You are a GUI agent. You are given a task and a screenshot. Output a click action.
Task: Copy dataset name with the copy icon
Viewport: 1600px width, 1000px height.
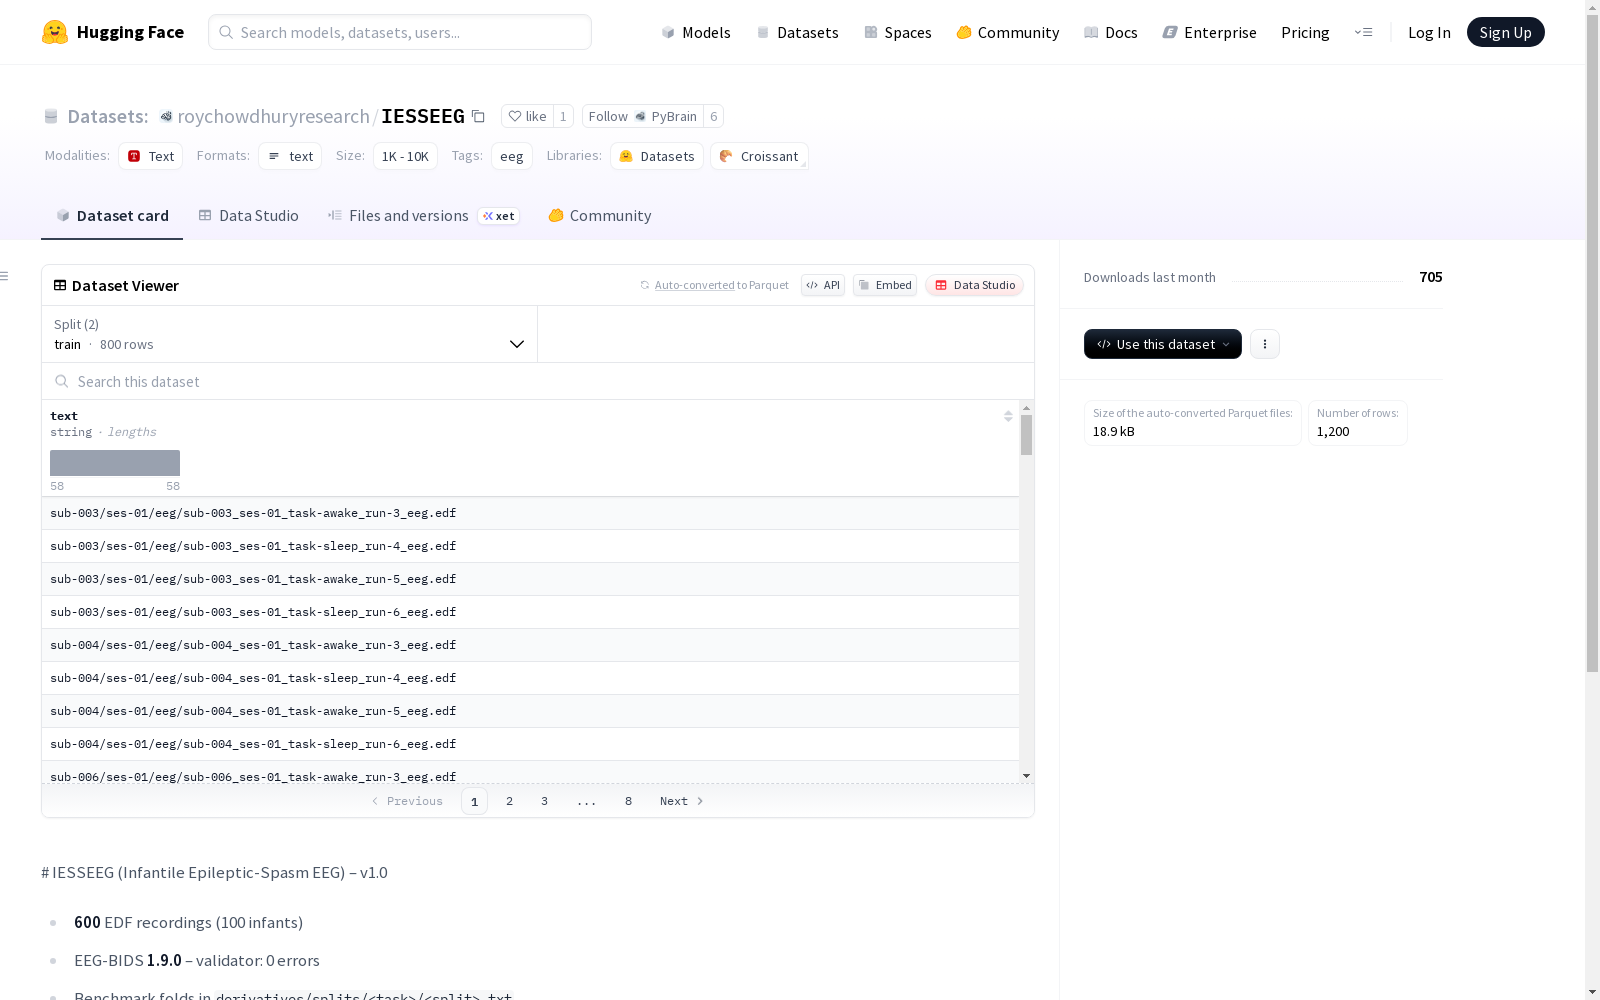coord(478,116)
